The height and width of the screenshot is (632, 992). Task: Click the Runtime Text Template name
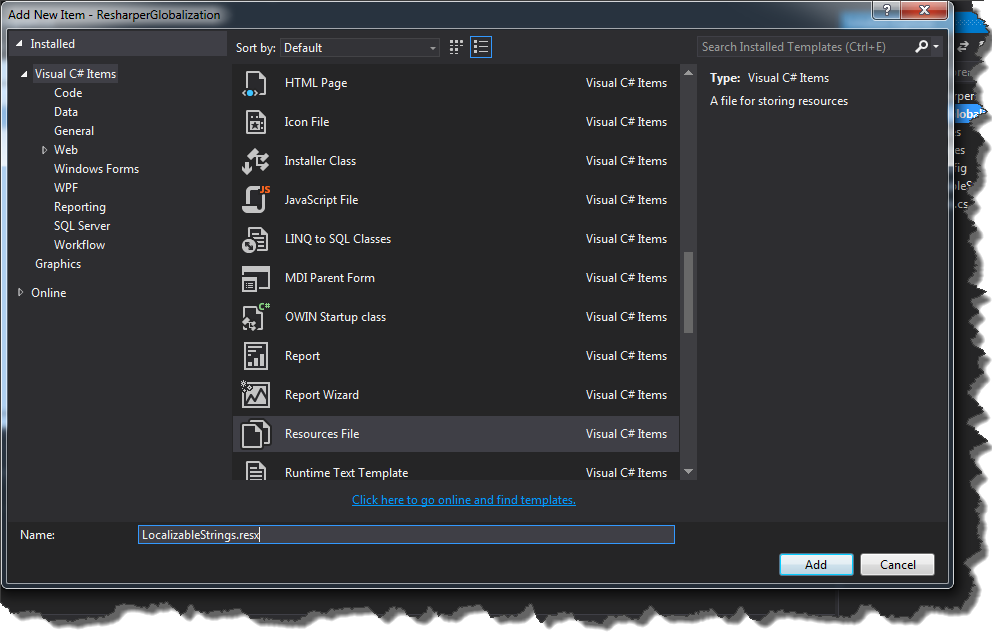[x=346, y=473]
